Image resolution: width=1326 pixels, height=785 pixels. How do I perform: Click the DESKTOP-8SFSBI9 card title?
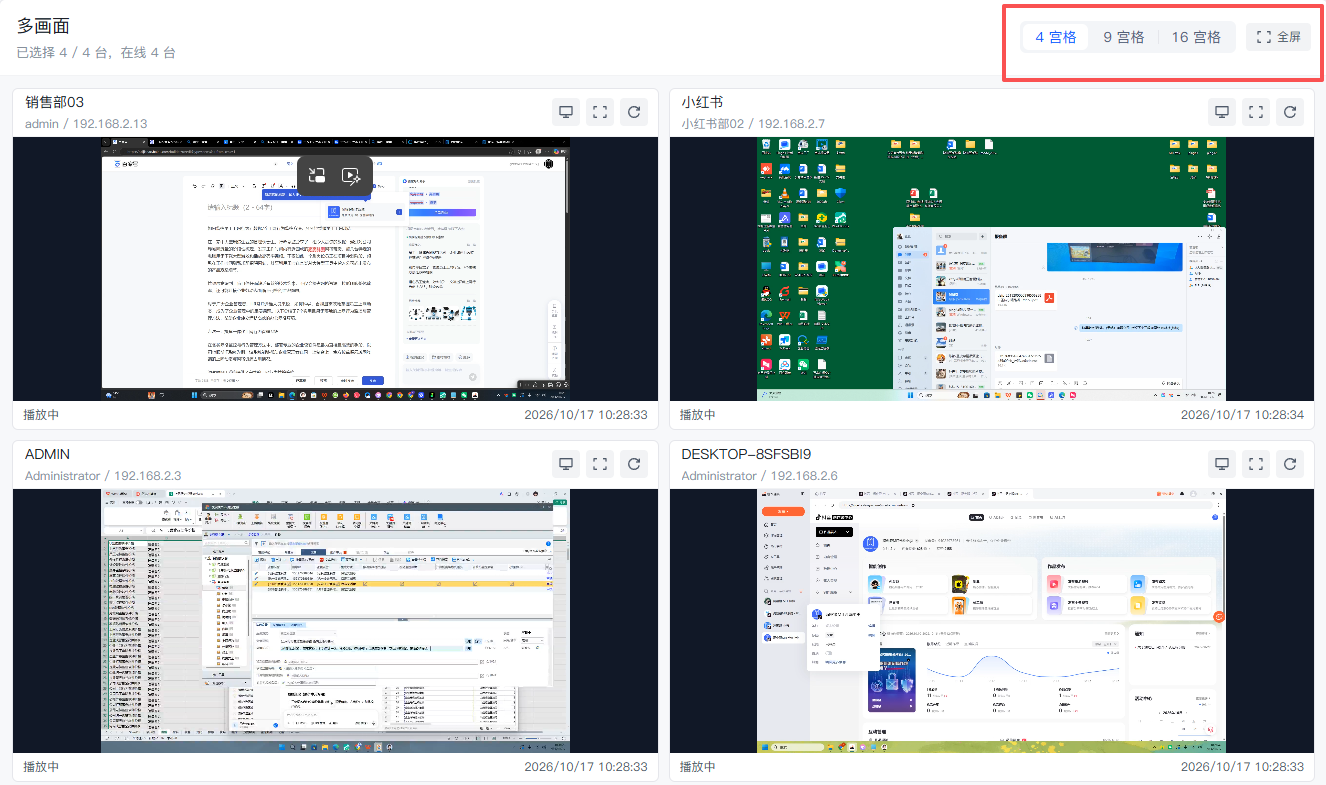pyautogui.click(x=748, y=454)
